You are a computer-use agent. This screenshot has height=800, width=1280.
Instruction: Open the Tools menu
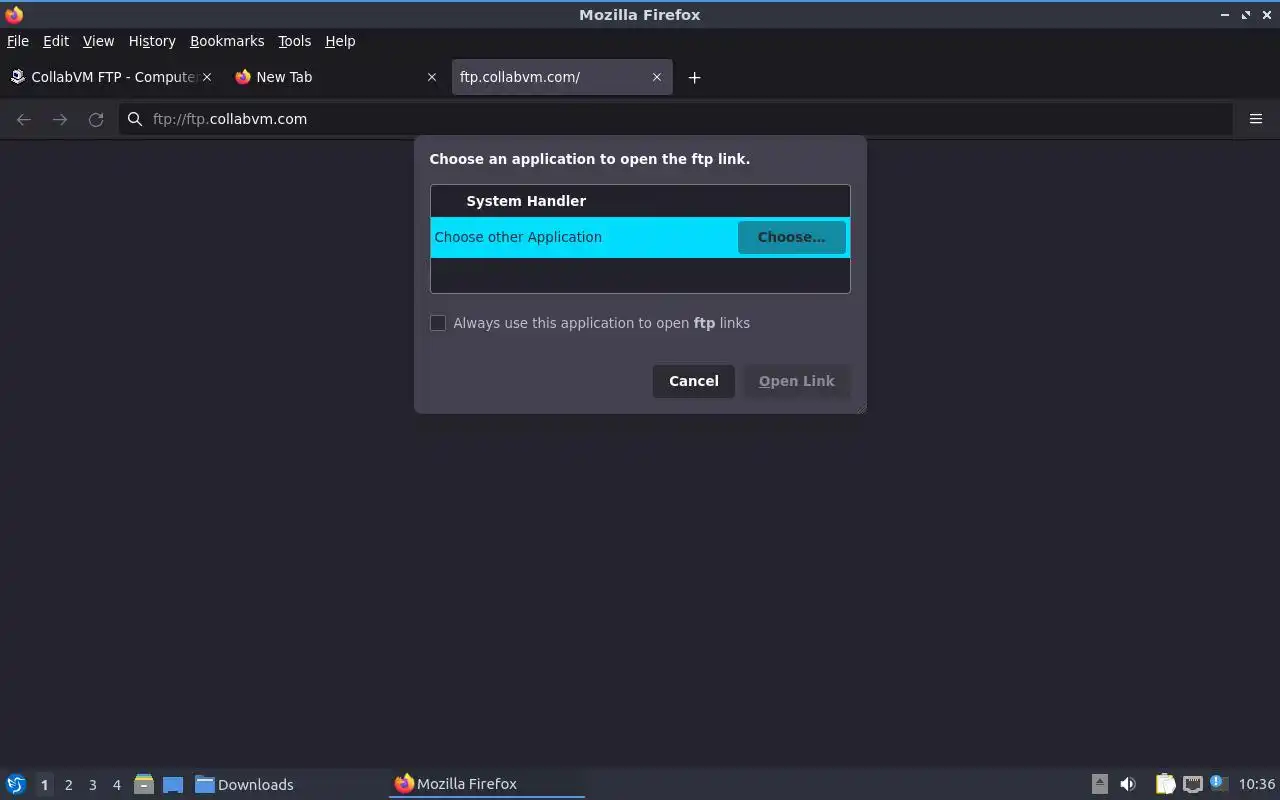click(294, 41)
